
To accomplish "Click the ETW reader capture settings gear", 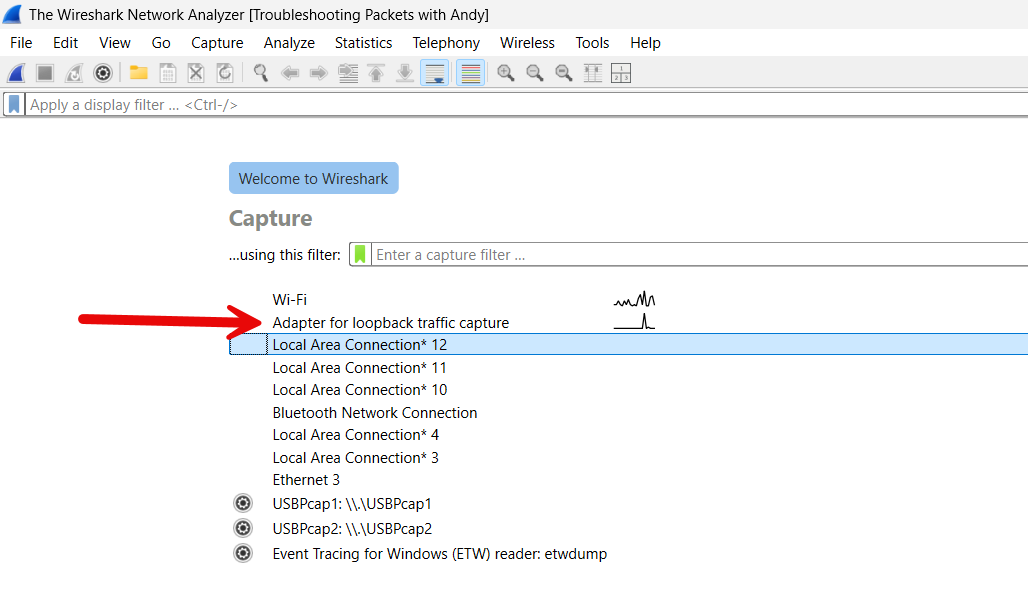I will (x=243, y=552).
